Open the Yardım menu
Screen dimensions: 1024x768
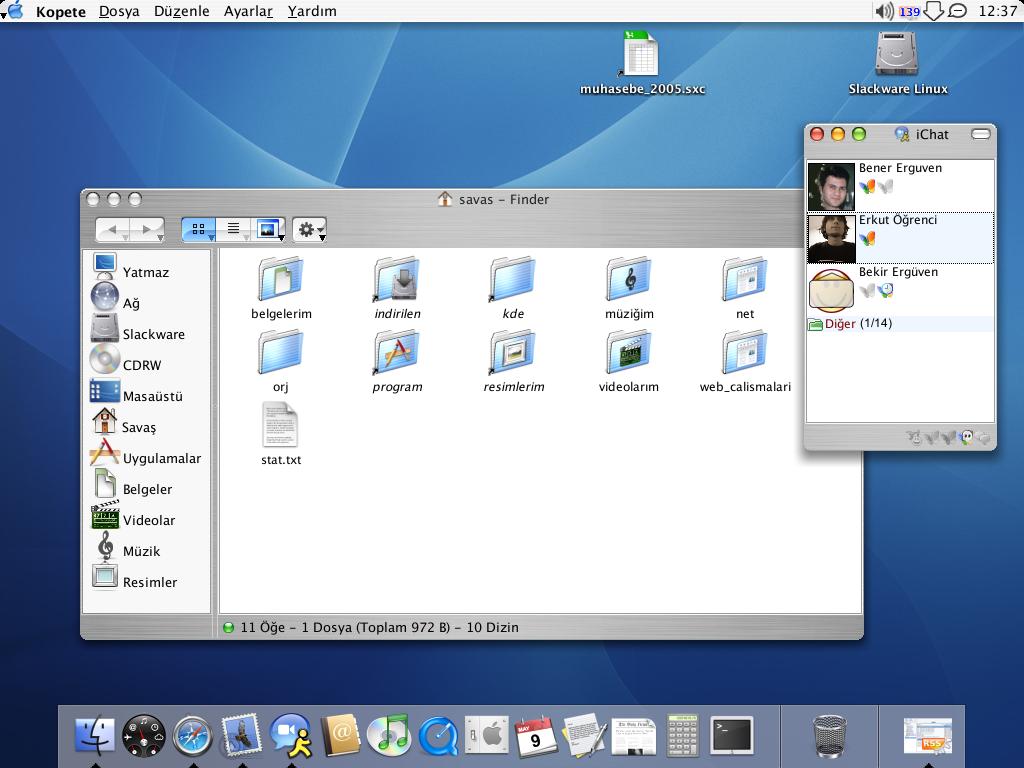coord(312,11)
